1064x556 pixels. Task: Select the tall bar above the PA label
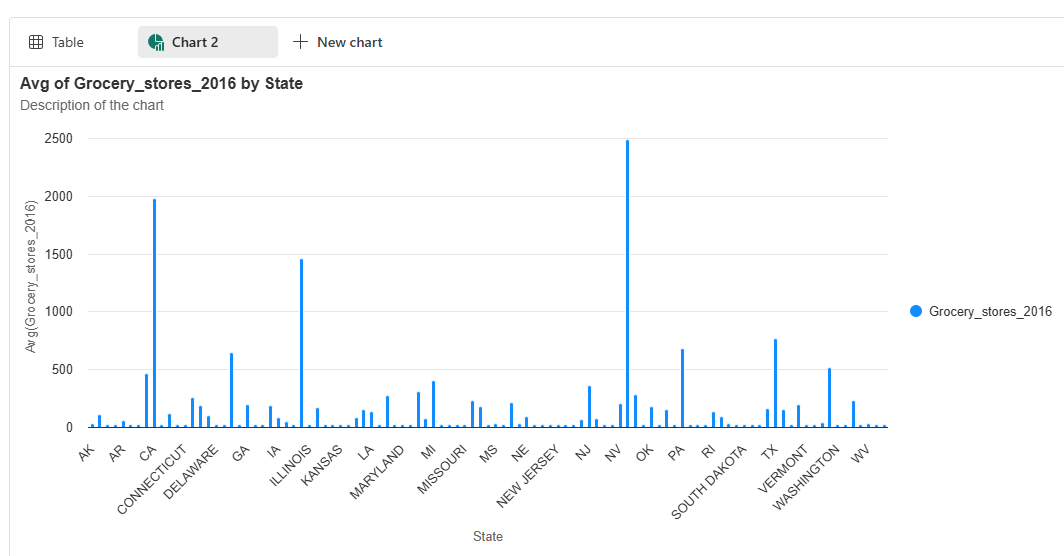pos(682,388)
